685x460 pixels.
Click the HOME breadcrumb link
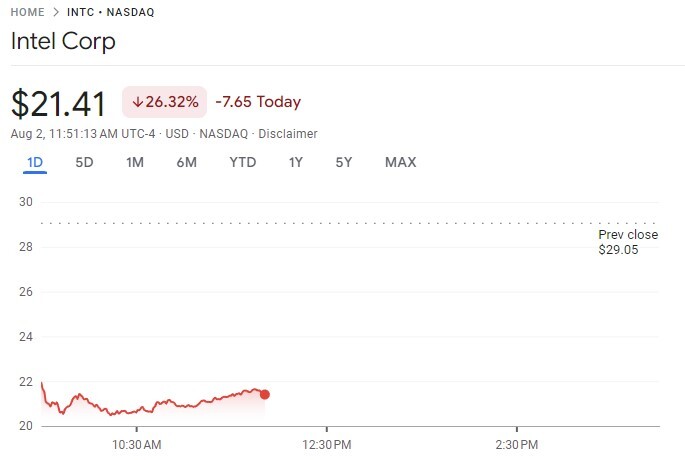[28, 12]
